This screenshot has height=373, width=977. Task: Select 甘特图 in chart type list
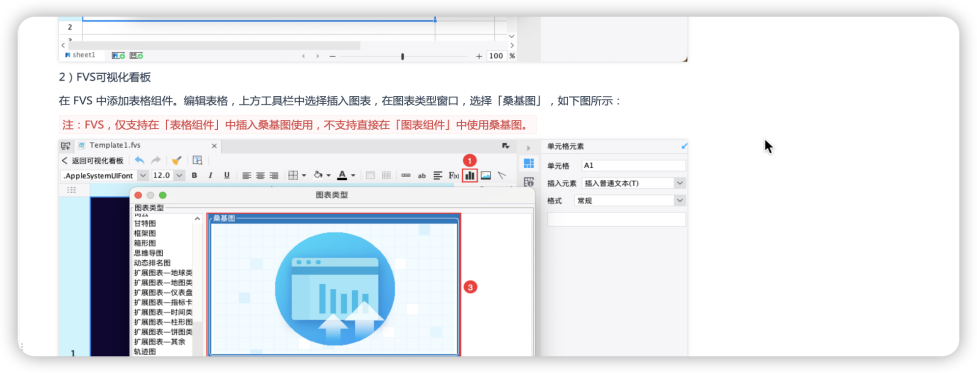(x=145, y=223)
